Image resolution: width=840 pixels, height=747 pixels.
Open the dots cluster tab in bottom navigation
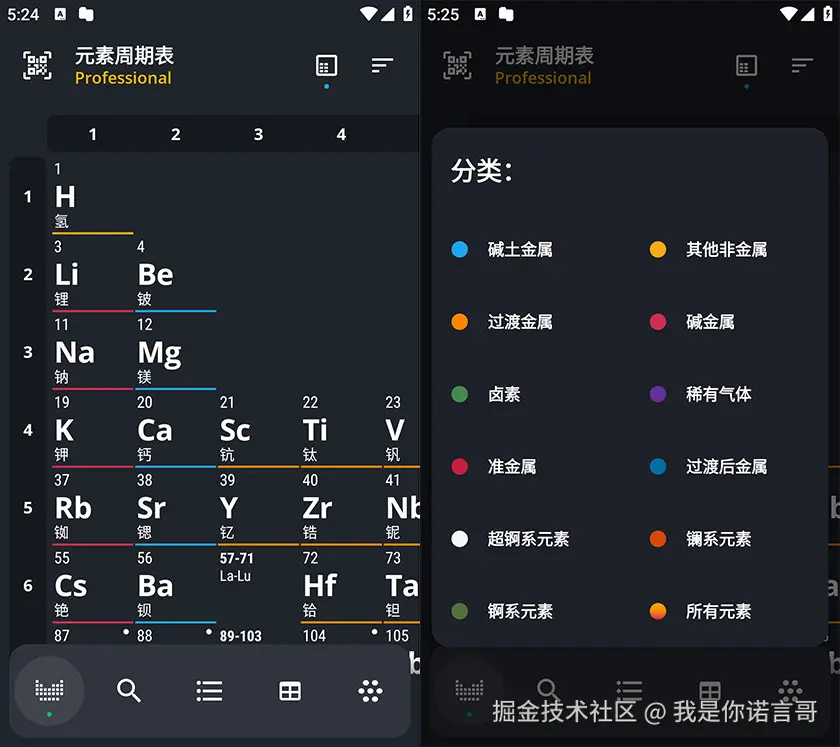tap(370, 691)
